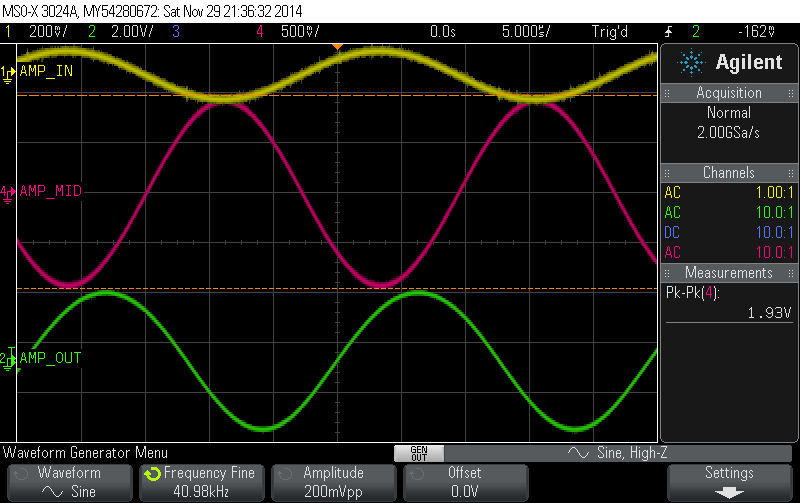Viewport: 800px width, 503px height.
Task: Click the GEN OUT indicator icon
Action: (418, 453)
